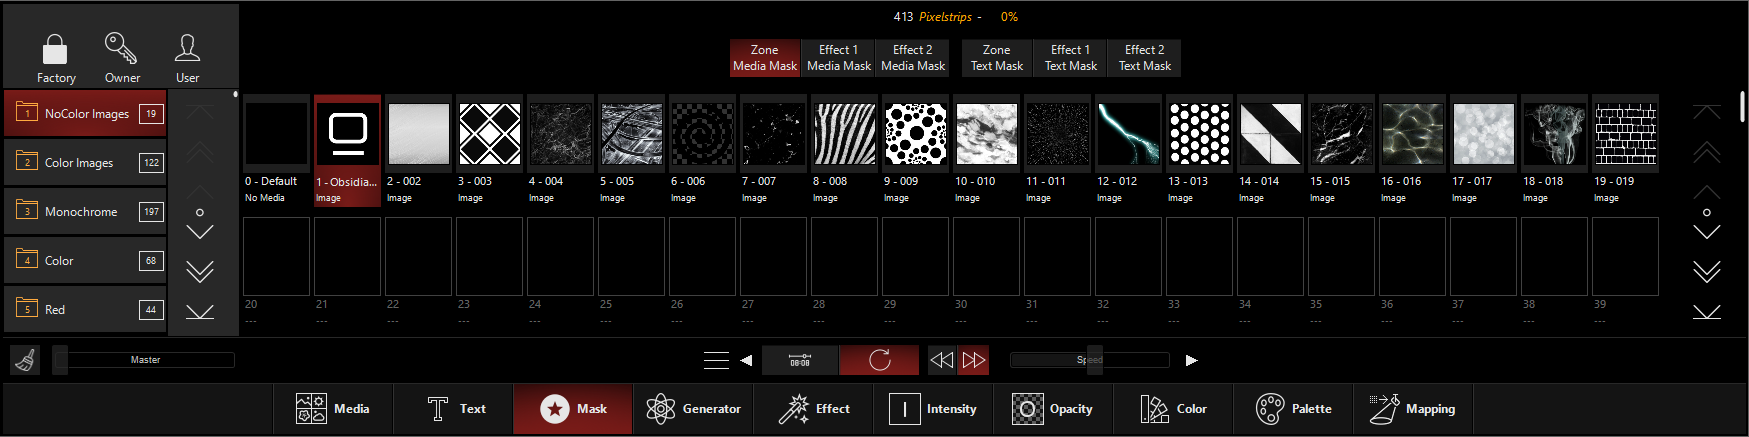Open the Media section
The image size is (1749, 437).
pos(333,409)
